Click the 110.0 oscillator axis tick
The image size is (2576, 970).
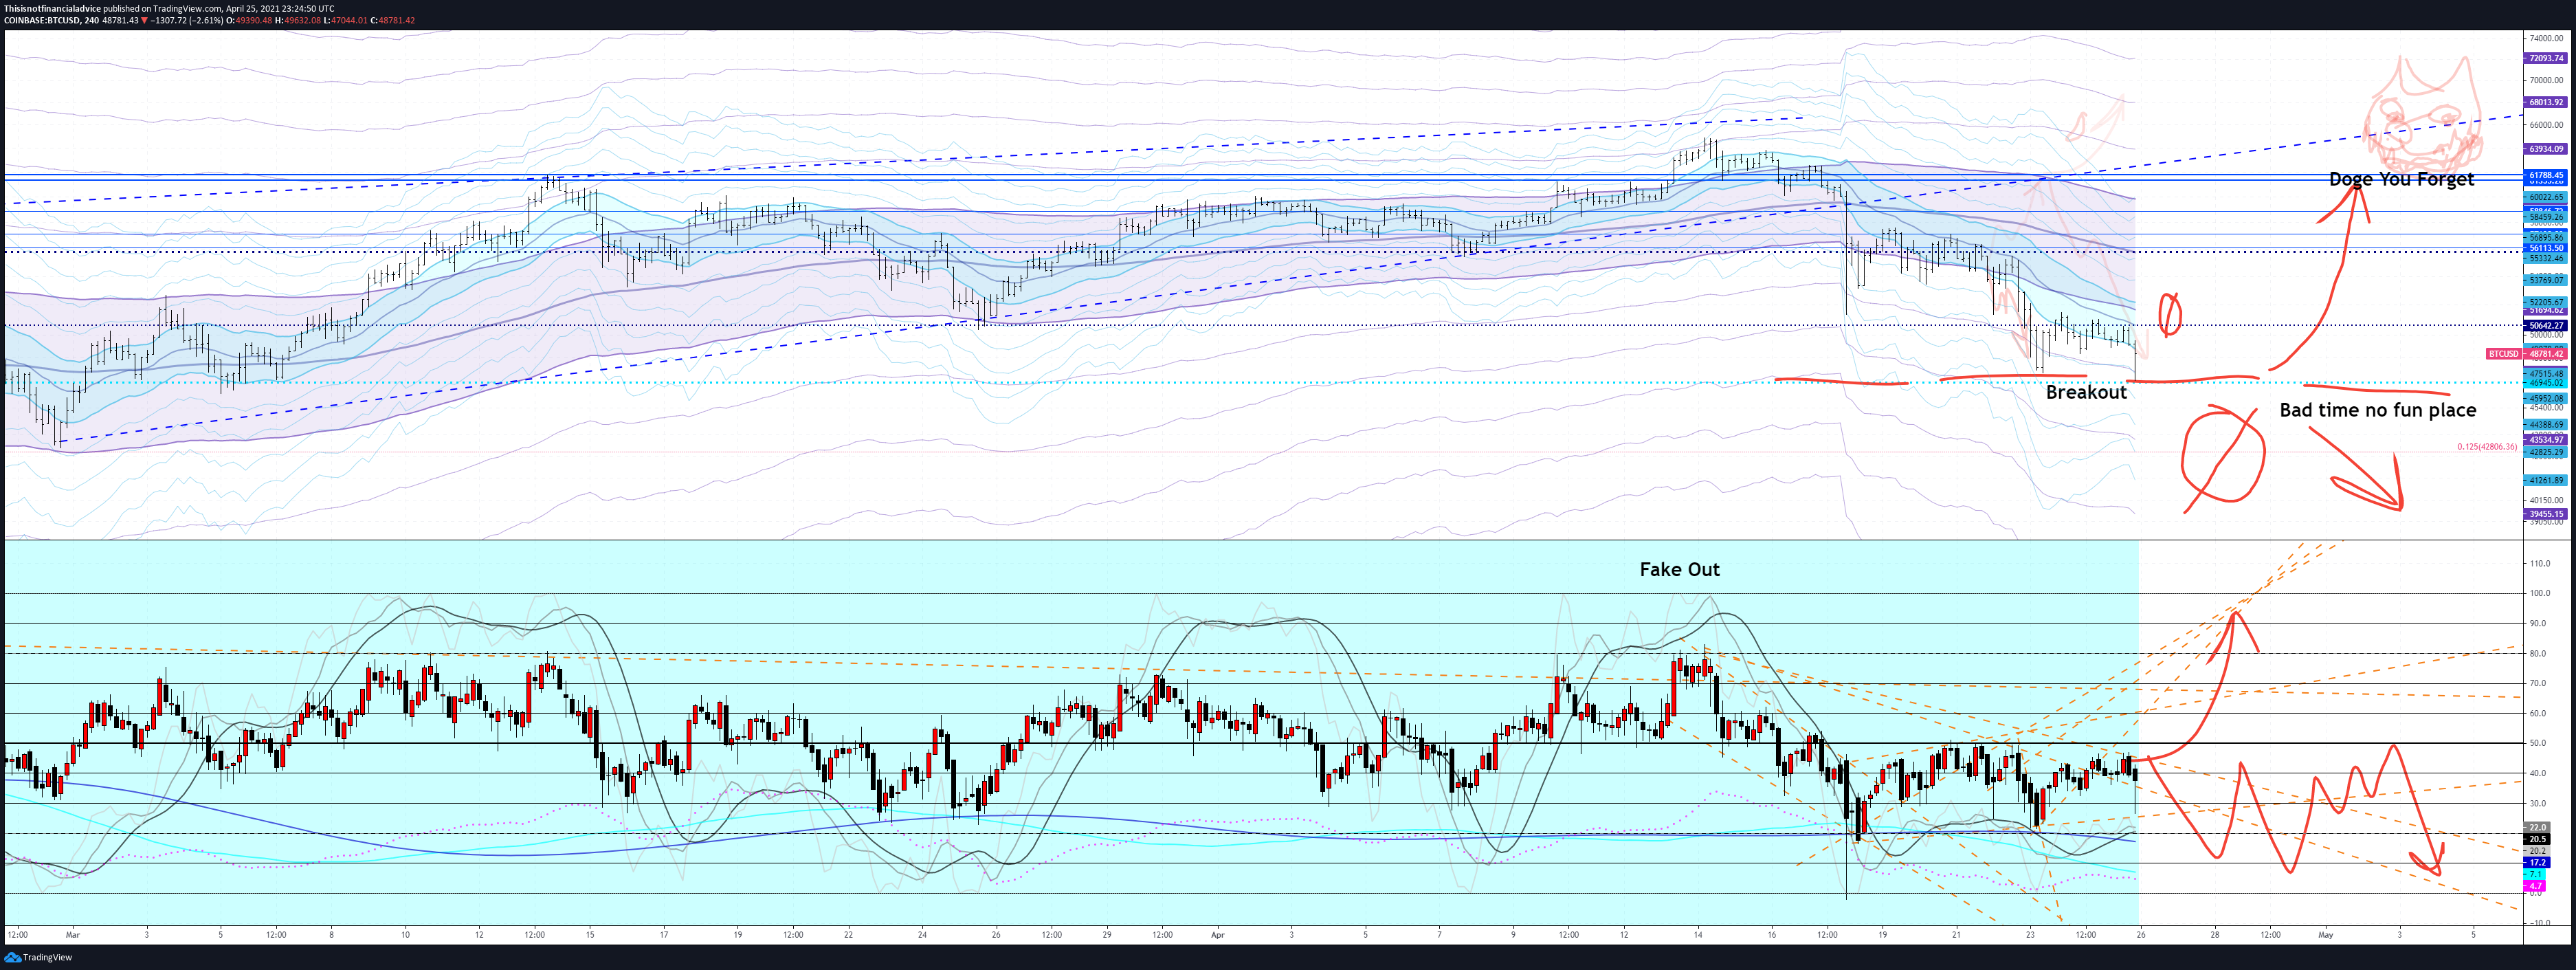click(2540, 564)
